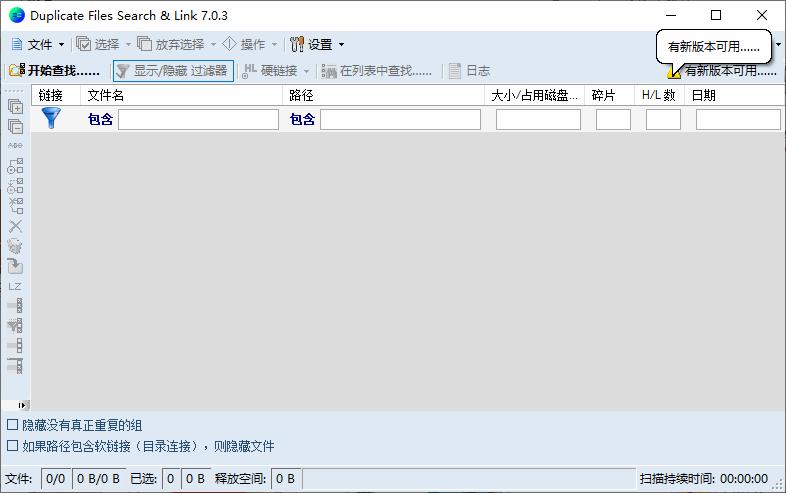786x493 pixels.
Task: Click the 放弃选择 stacked pages icon
Action: pos(144,44)
